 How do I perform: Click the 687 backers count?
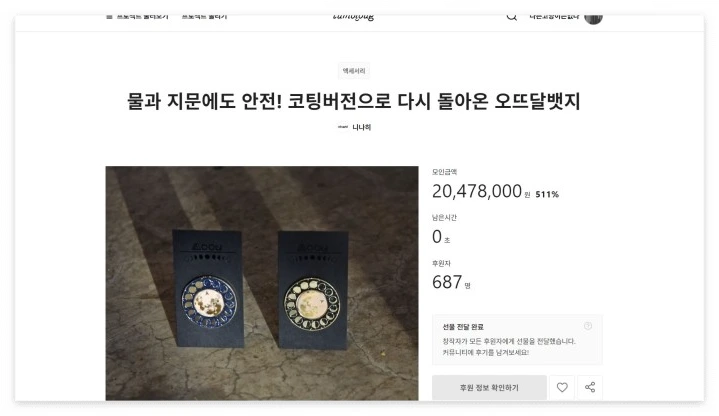[x=447, y=282]
